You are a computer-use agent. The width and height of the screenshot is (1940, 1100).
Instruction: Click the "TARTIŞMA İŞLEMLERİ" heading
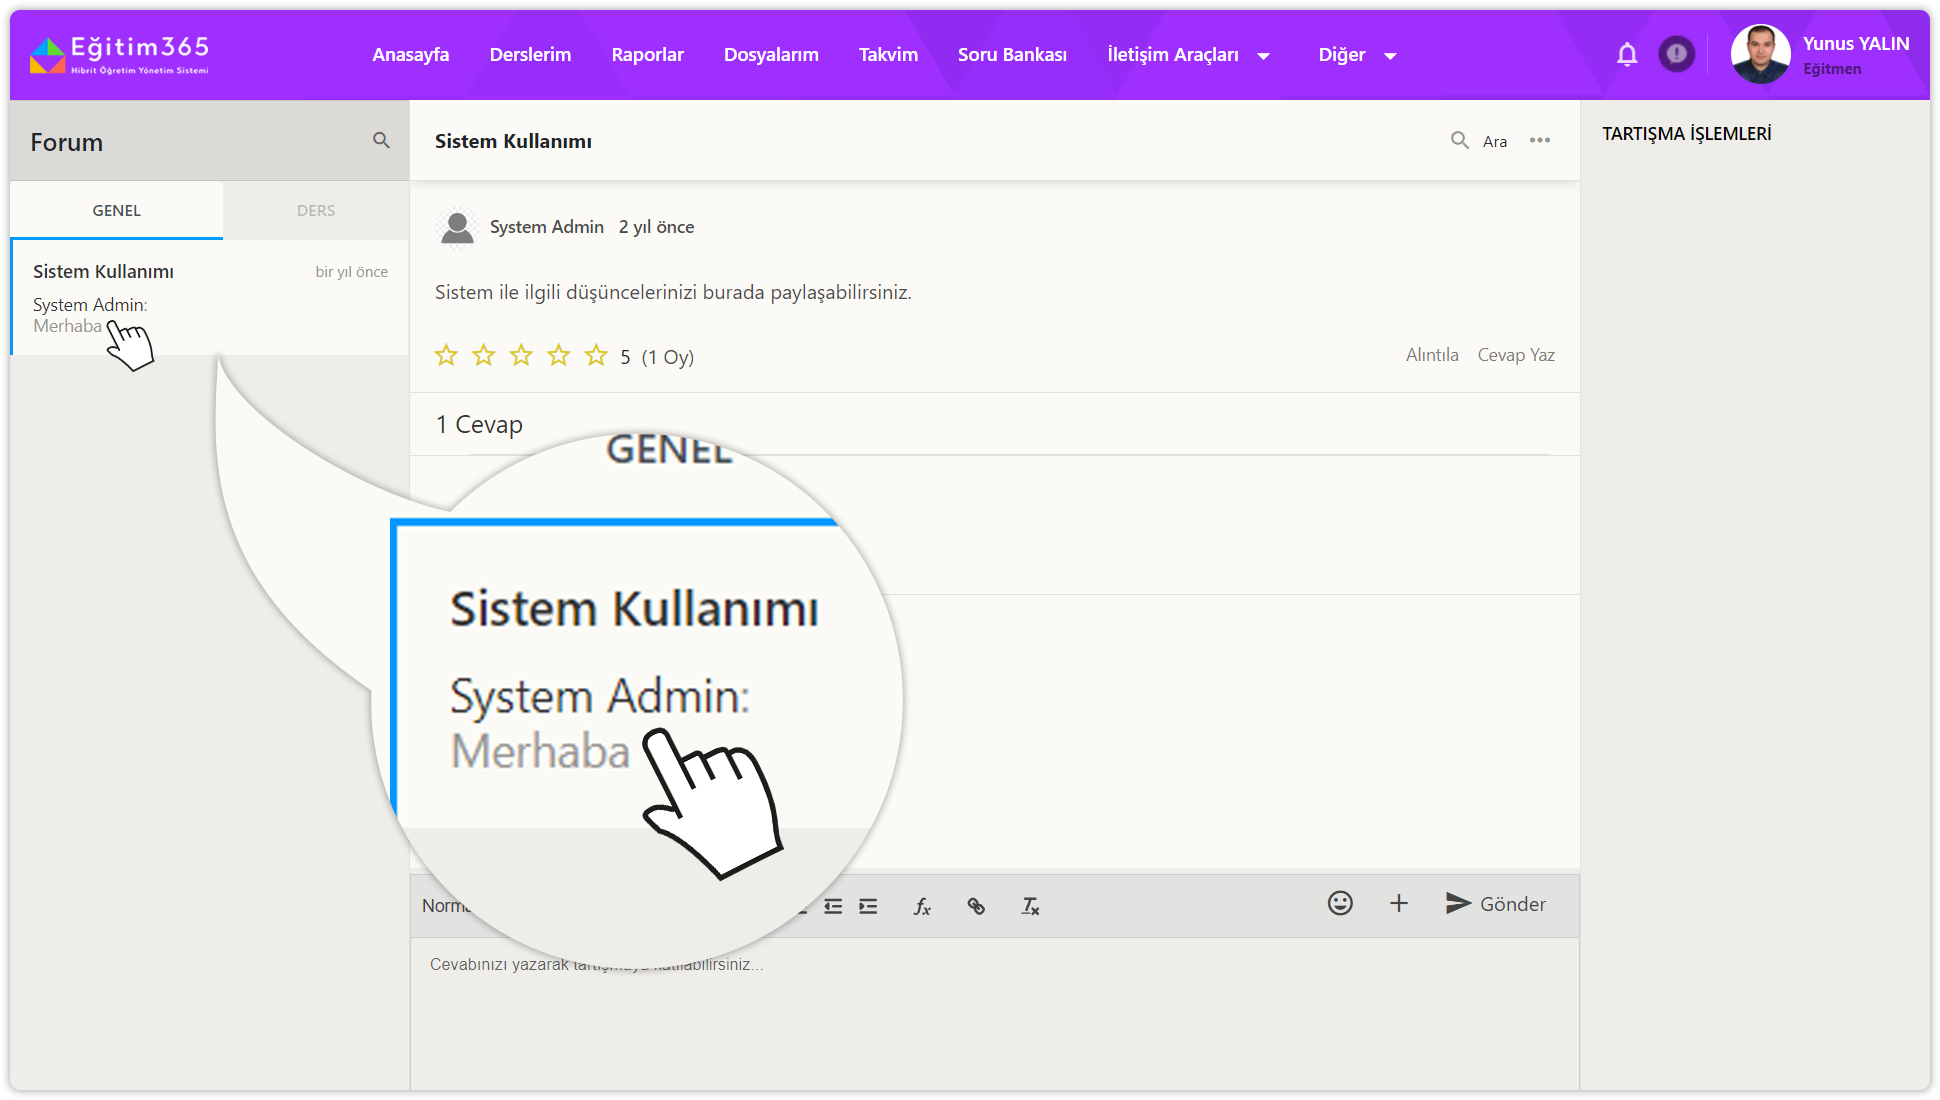(x=1687, y=134)
